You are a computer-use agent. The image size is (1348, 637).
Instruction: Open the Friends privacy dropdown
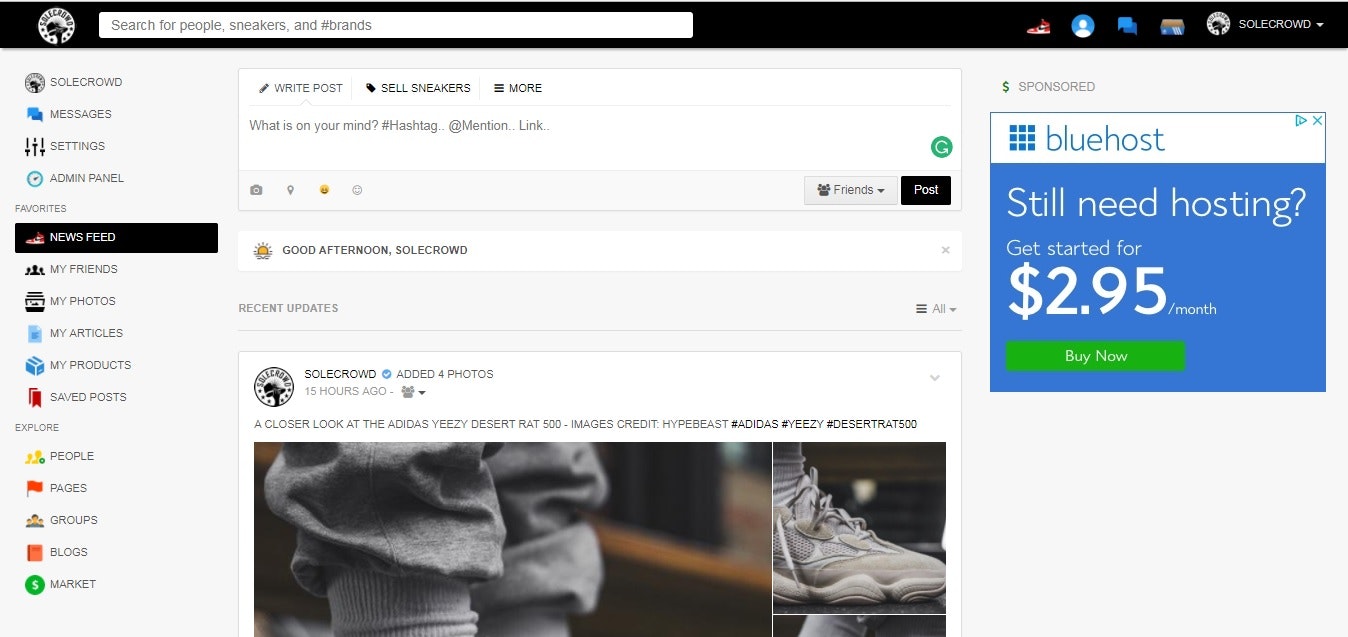850,190
